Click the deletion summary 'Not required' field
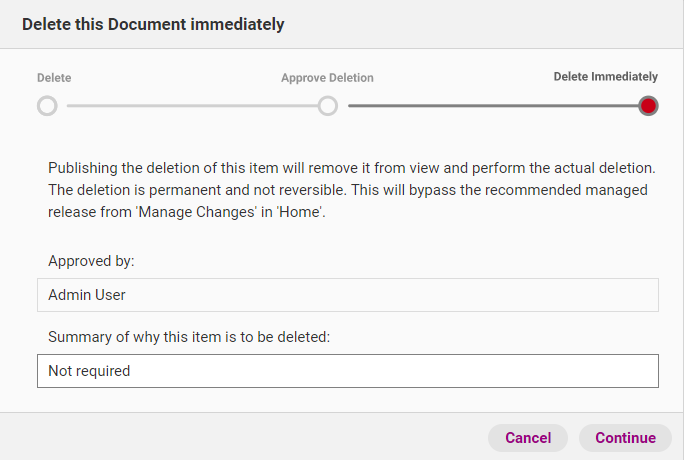Screen dimensions: 684x460 tap(348, 371)
